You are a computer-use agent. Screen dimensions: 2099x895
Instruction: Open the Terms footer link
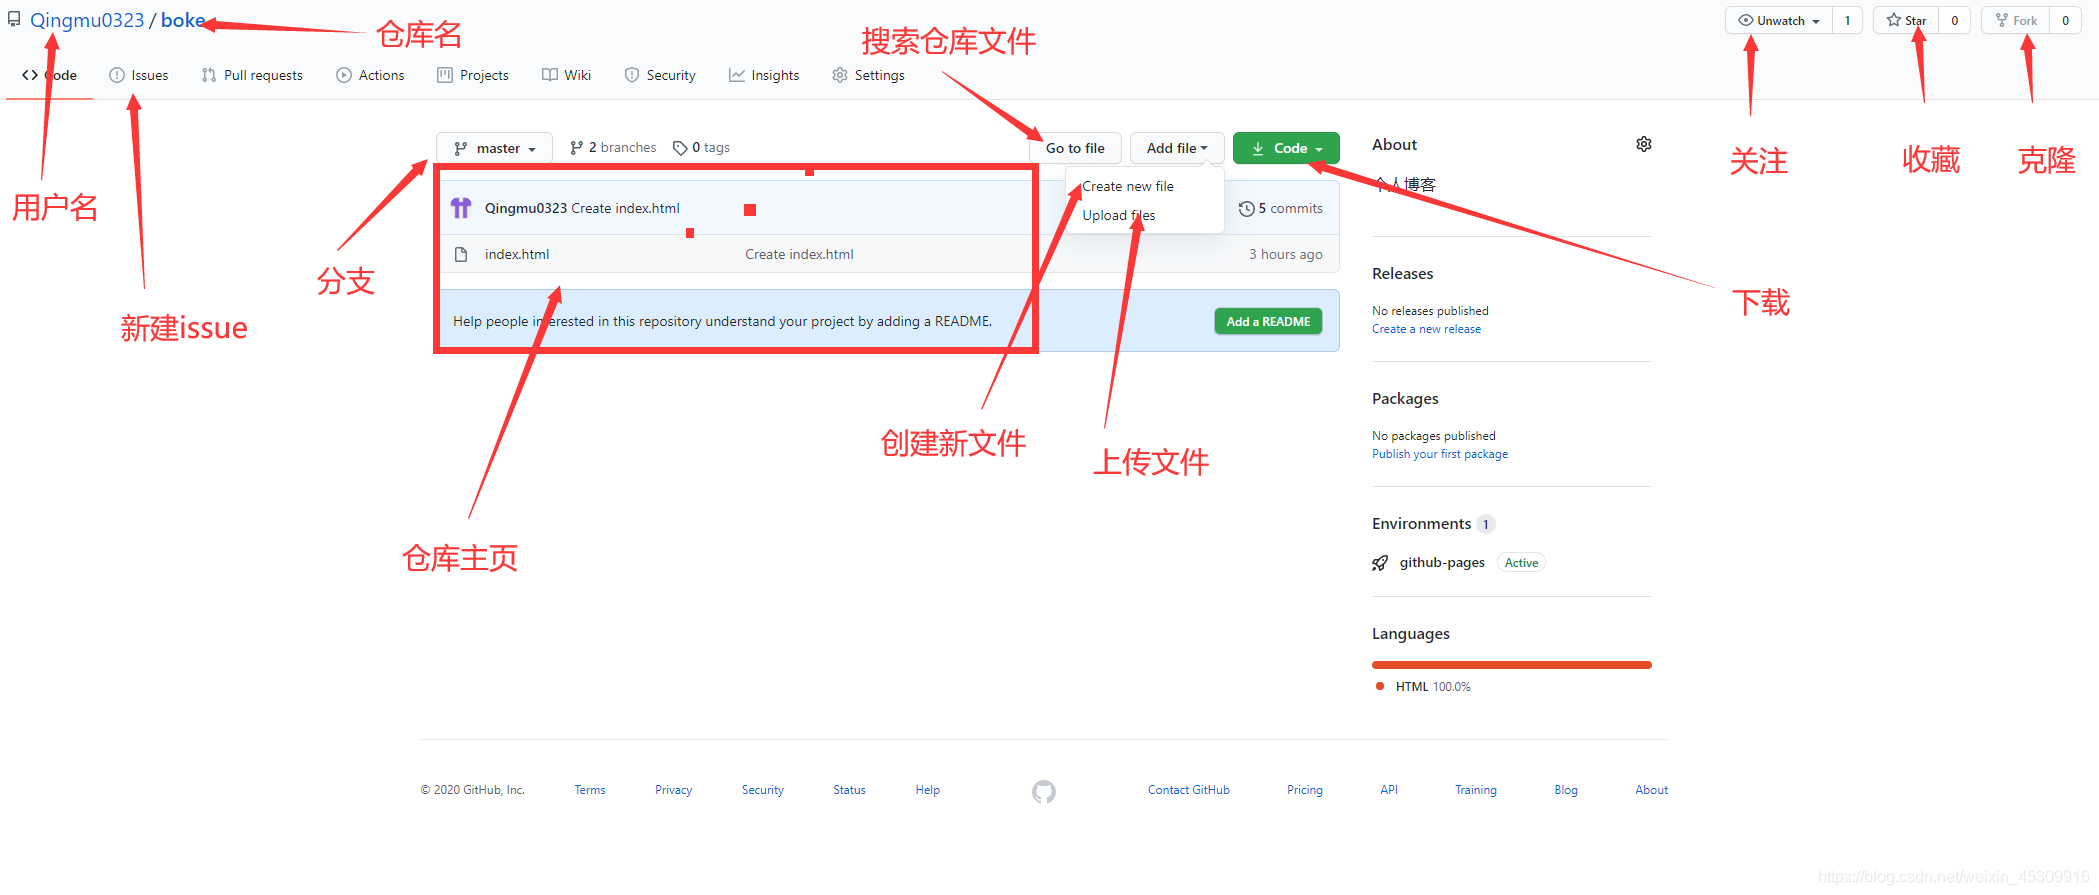click(x=590, y=790)
